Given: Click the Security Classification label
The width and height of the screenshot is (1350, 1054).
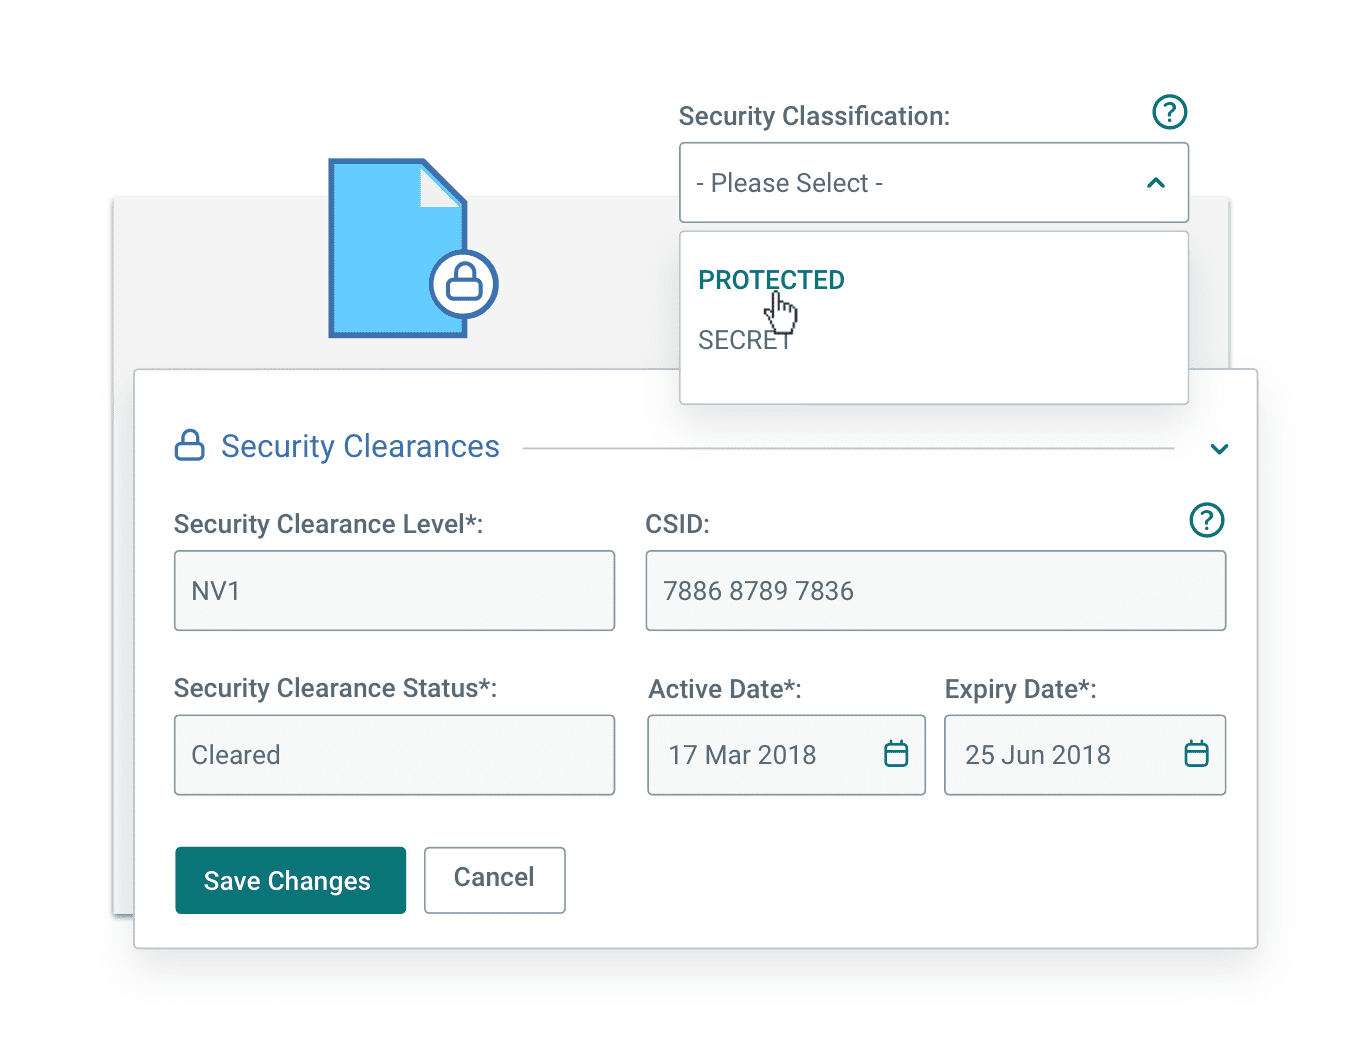Looking at the screenshot, I should [x=814, y=116].
